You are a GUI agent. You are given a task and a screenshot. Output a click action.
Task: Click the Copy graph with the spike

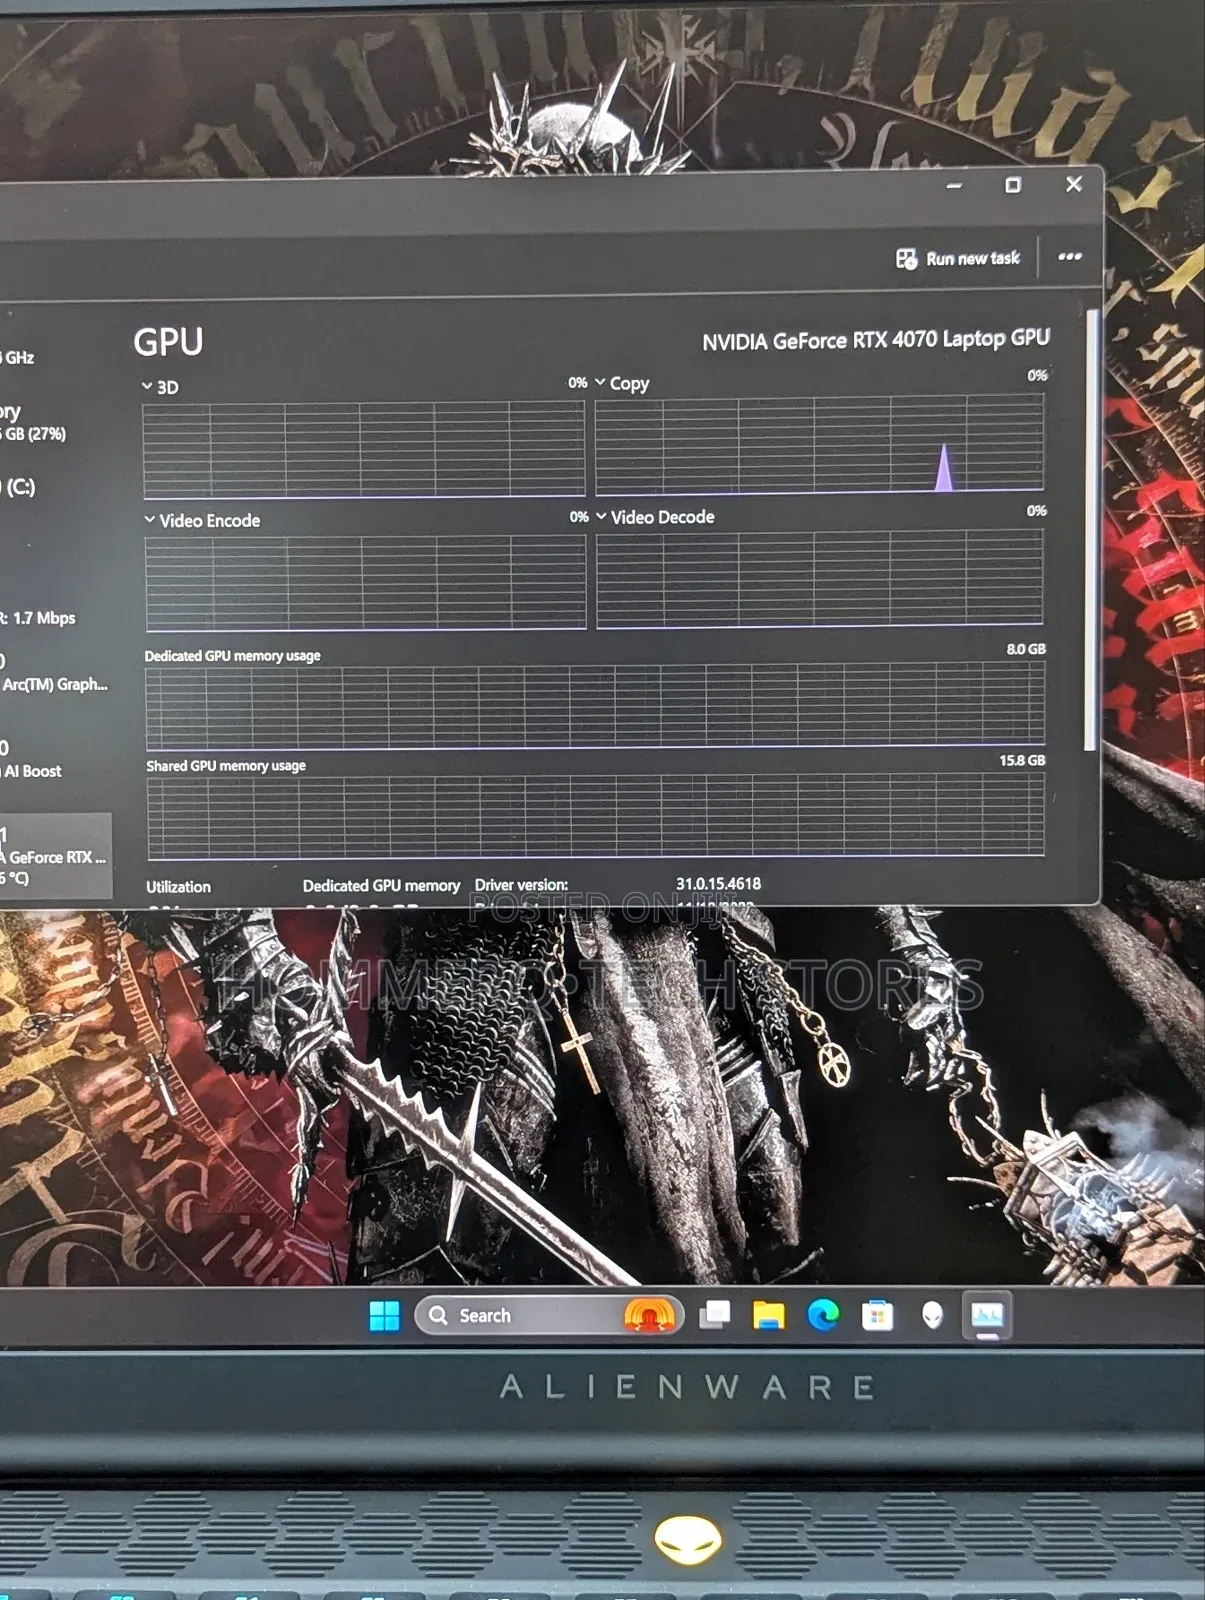(x=820, y=444)
